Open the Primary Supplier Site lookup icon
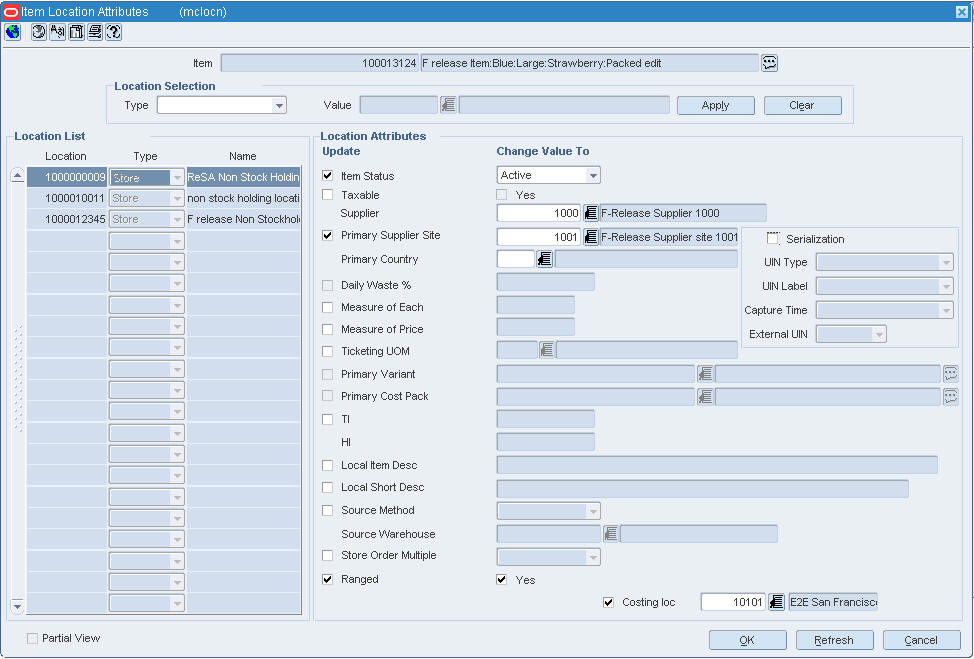Image resolution: width=974 pixels, height=659 pixels. coord(590,237)
